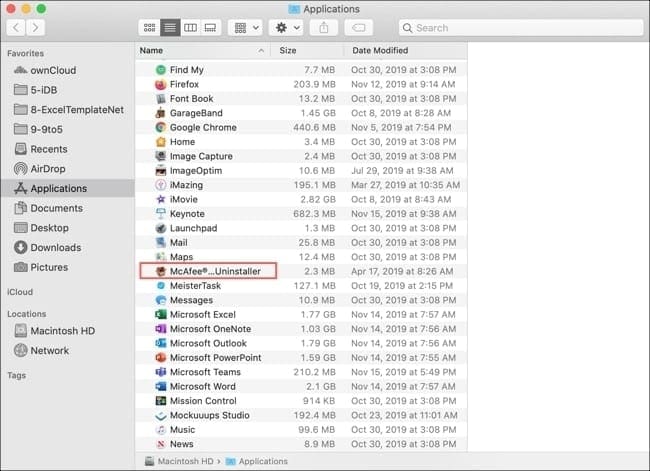
Task: Open the gear Action menu
Action: (x=289, y=28)
